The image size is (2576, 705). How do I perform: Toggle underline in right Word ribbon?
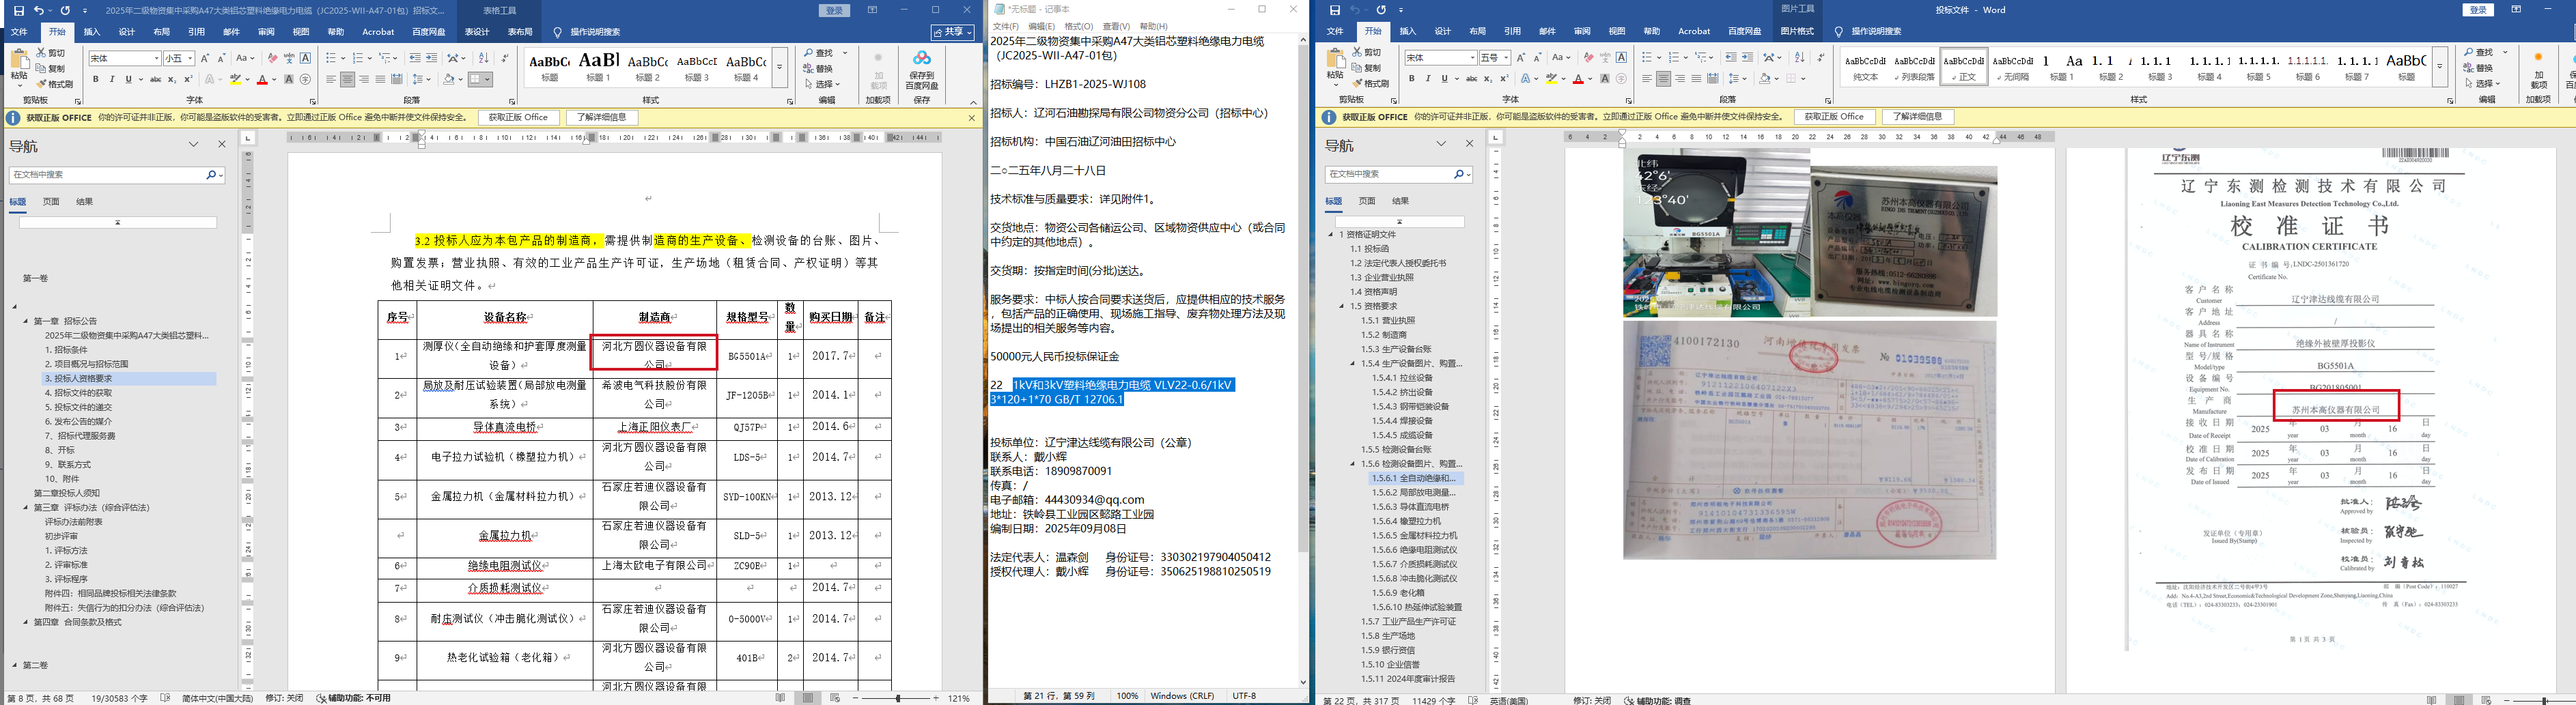coord(1445,79)
